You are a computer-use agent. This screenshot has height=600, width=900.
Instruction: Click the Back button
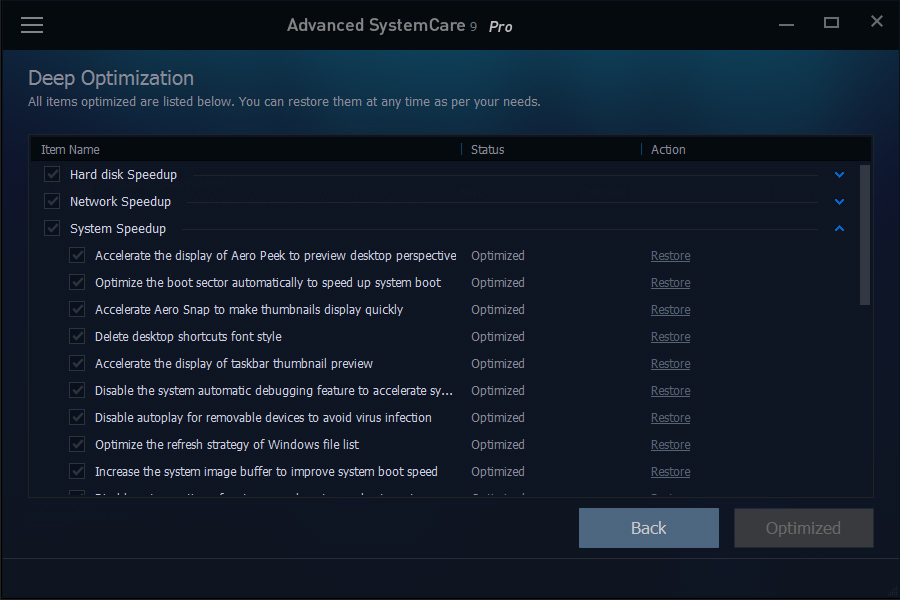coord(649,528)
